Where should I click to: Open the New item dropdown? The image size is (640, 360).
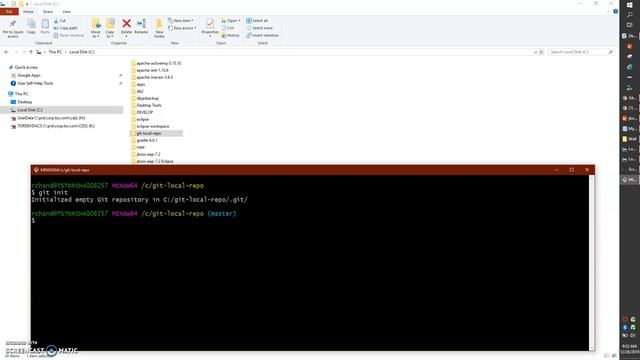pos(181,20)
